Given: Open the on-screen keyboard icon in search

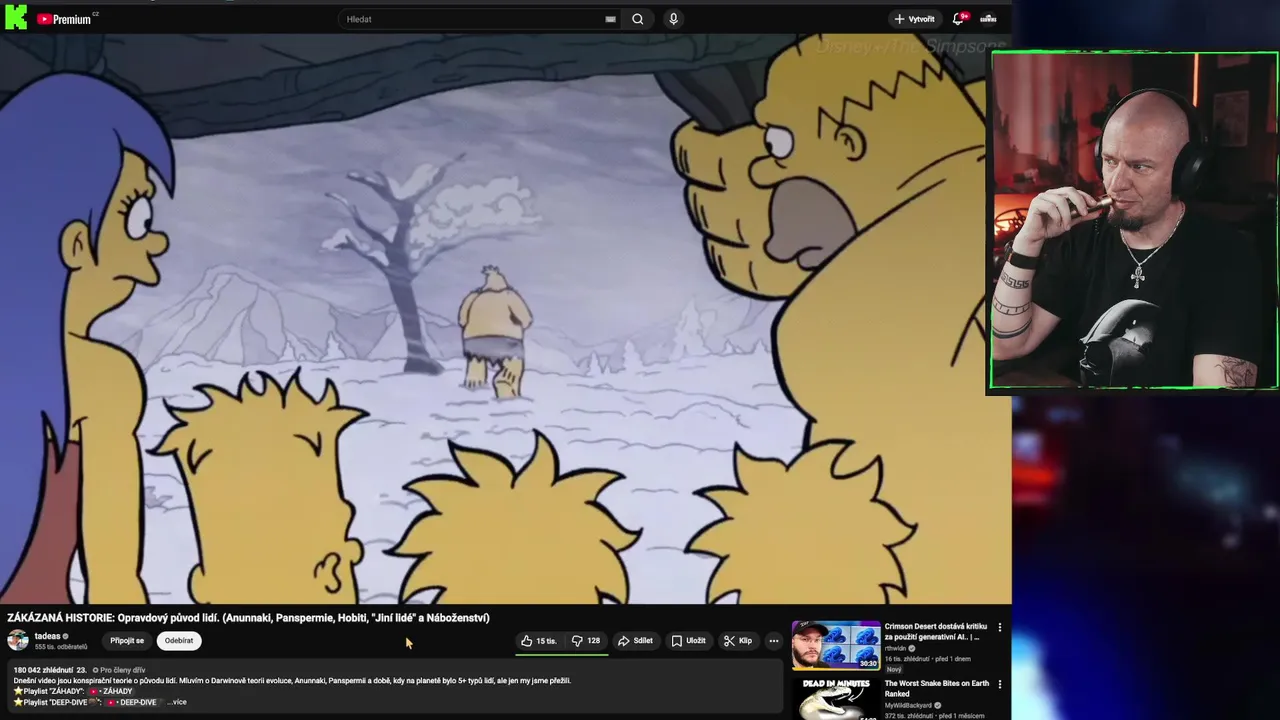Looking at the screenshot, I should click(610, 19).
